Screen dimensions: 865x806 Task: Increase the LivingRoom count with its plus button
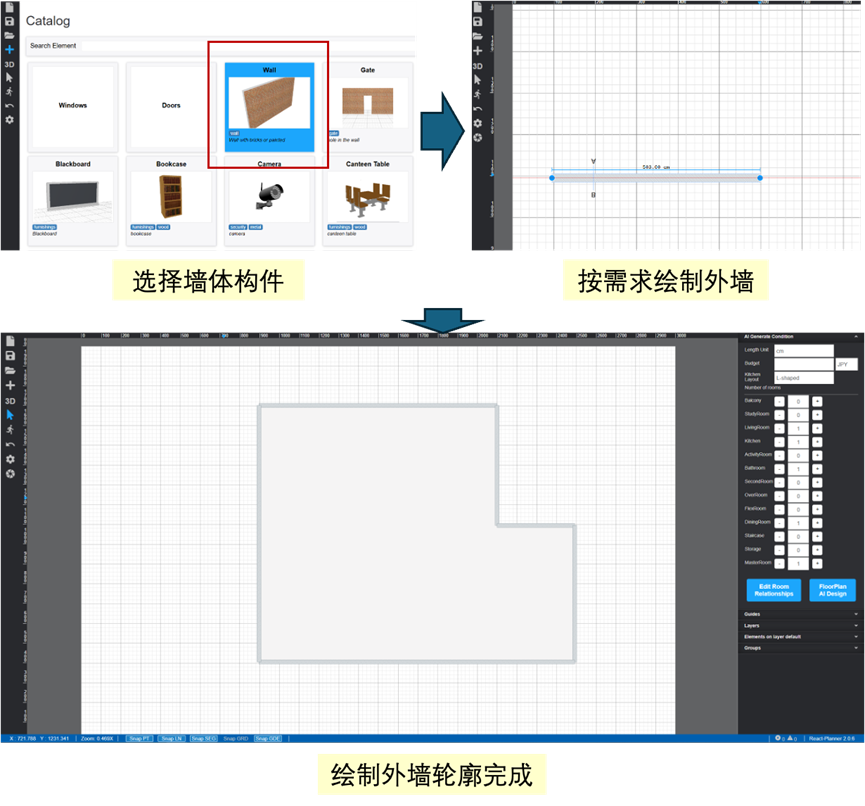click(817, 428)
